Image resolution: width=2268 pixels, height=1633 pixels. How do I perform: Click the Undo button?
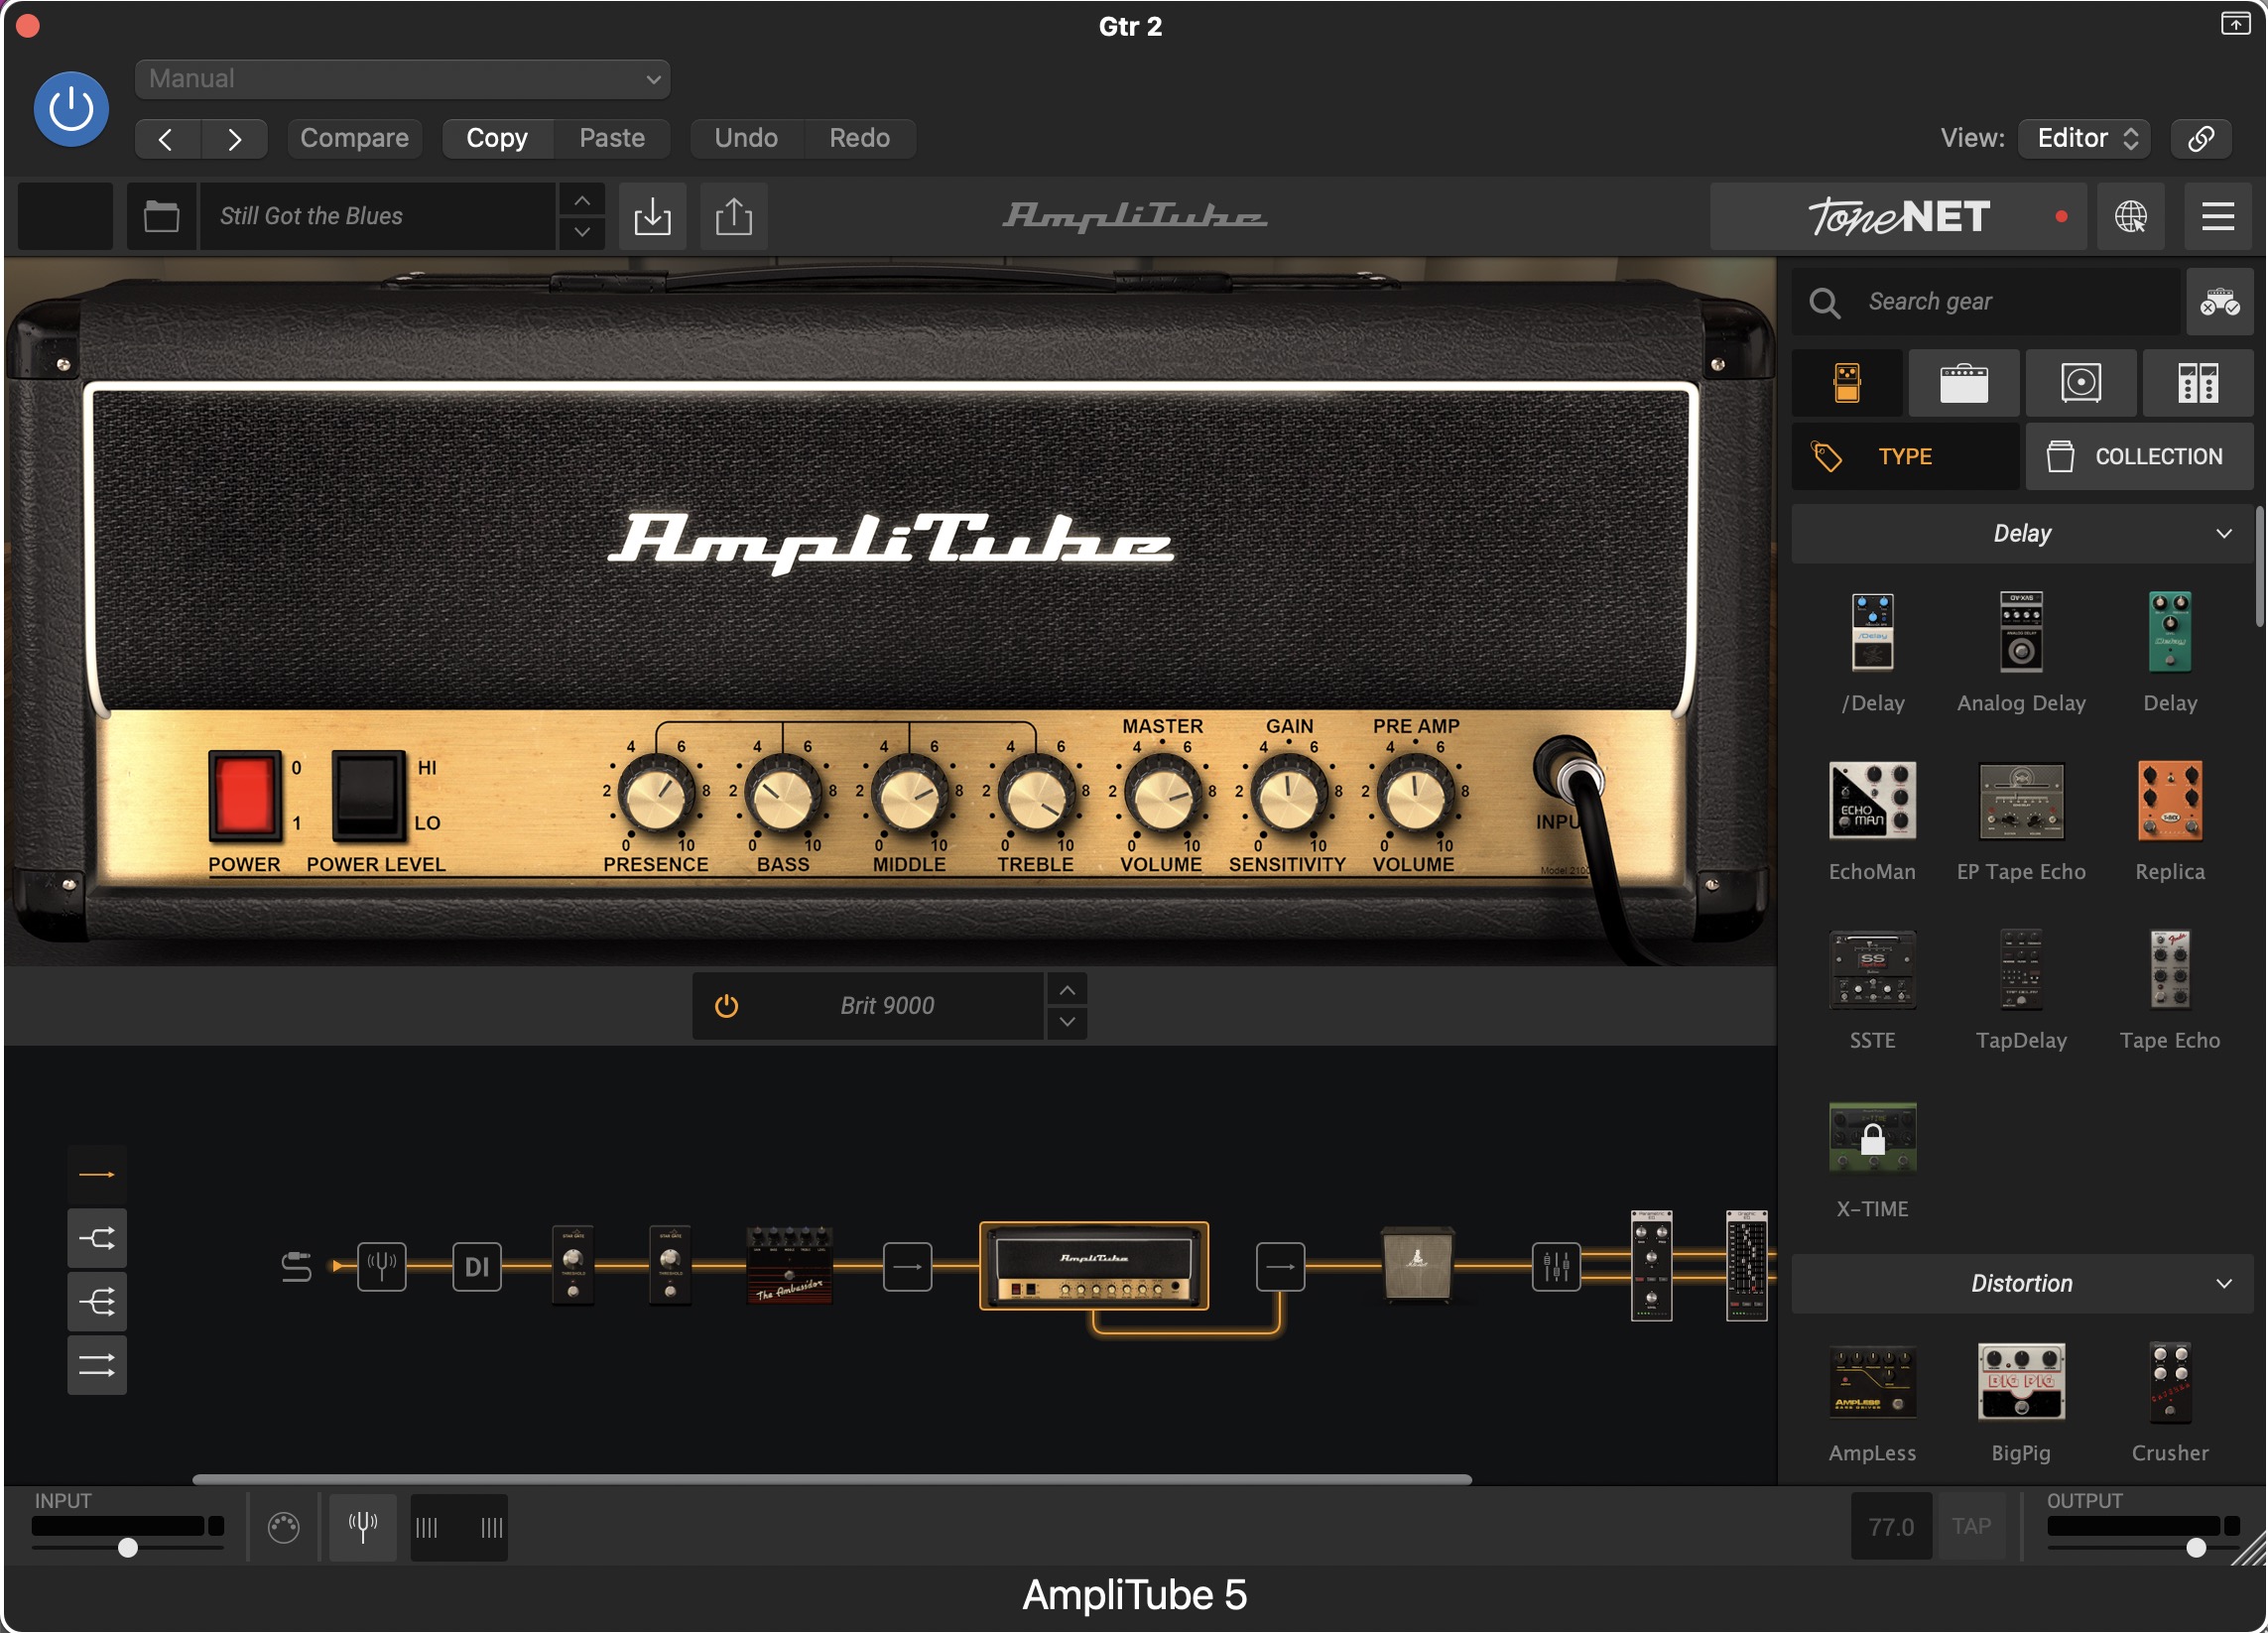click(746, 138)
